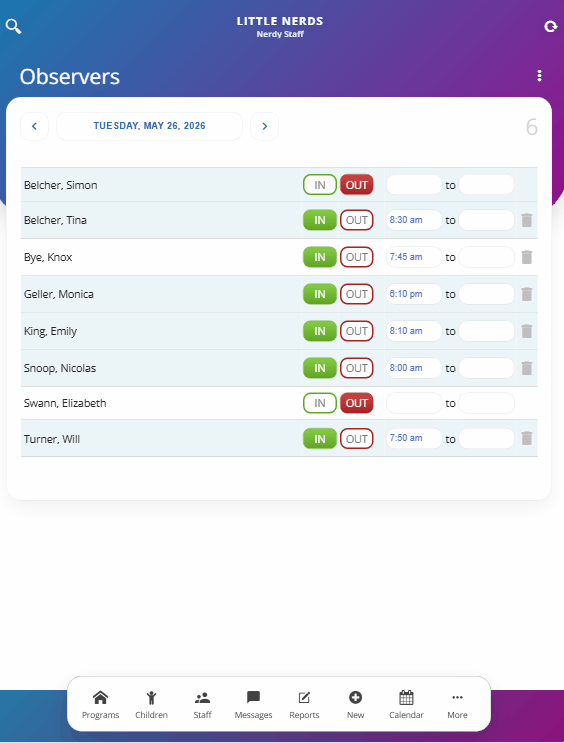
Task: Mark Simon Belcher as IN
Action: (x=320, y=185)
